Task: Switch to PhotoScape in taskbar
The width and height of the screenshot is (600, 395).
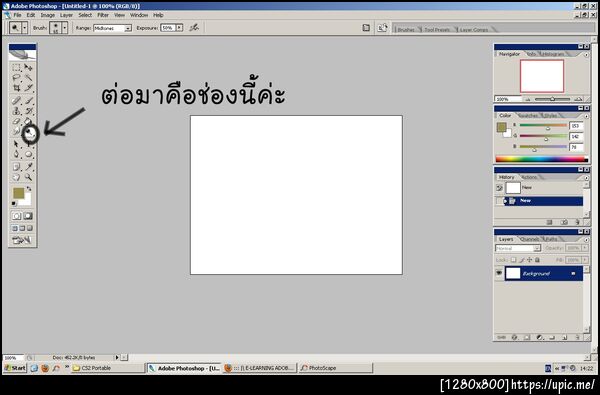Action: click(335, 368)
